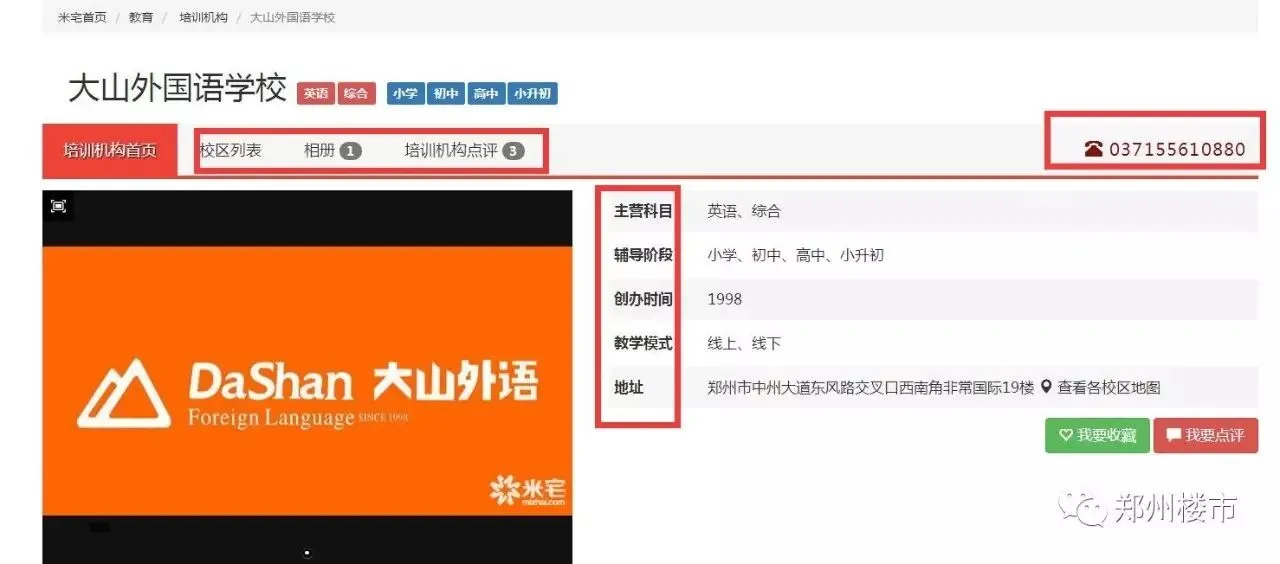Click the founding year 1998
Viewport: 1280px width, 564px height.
click(x=725, y=299)
